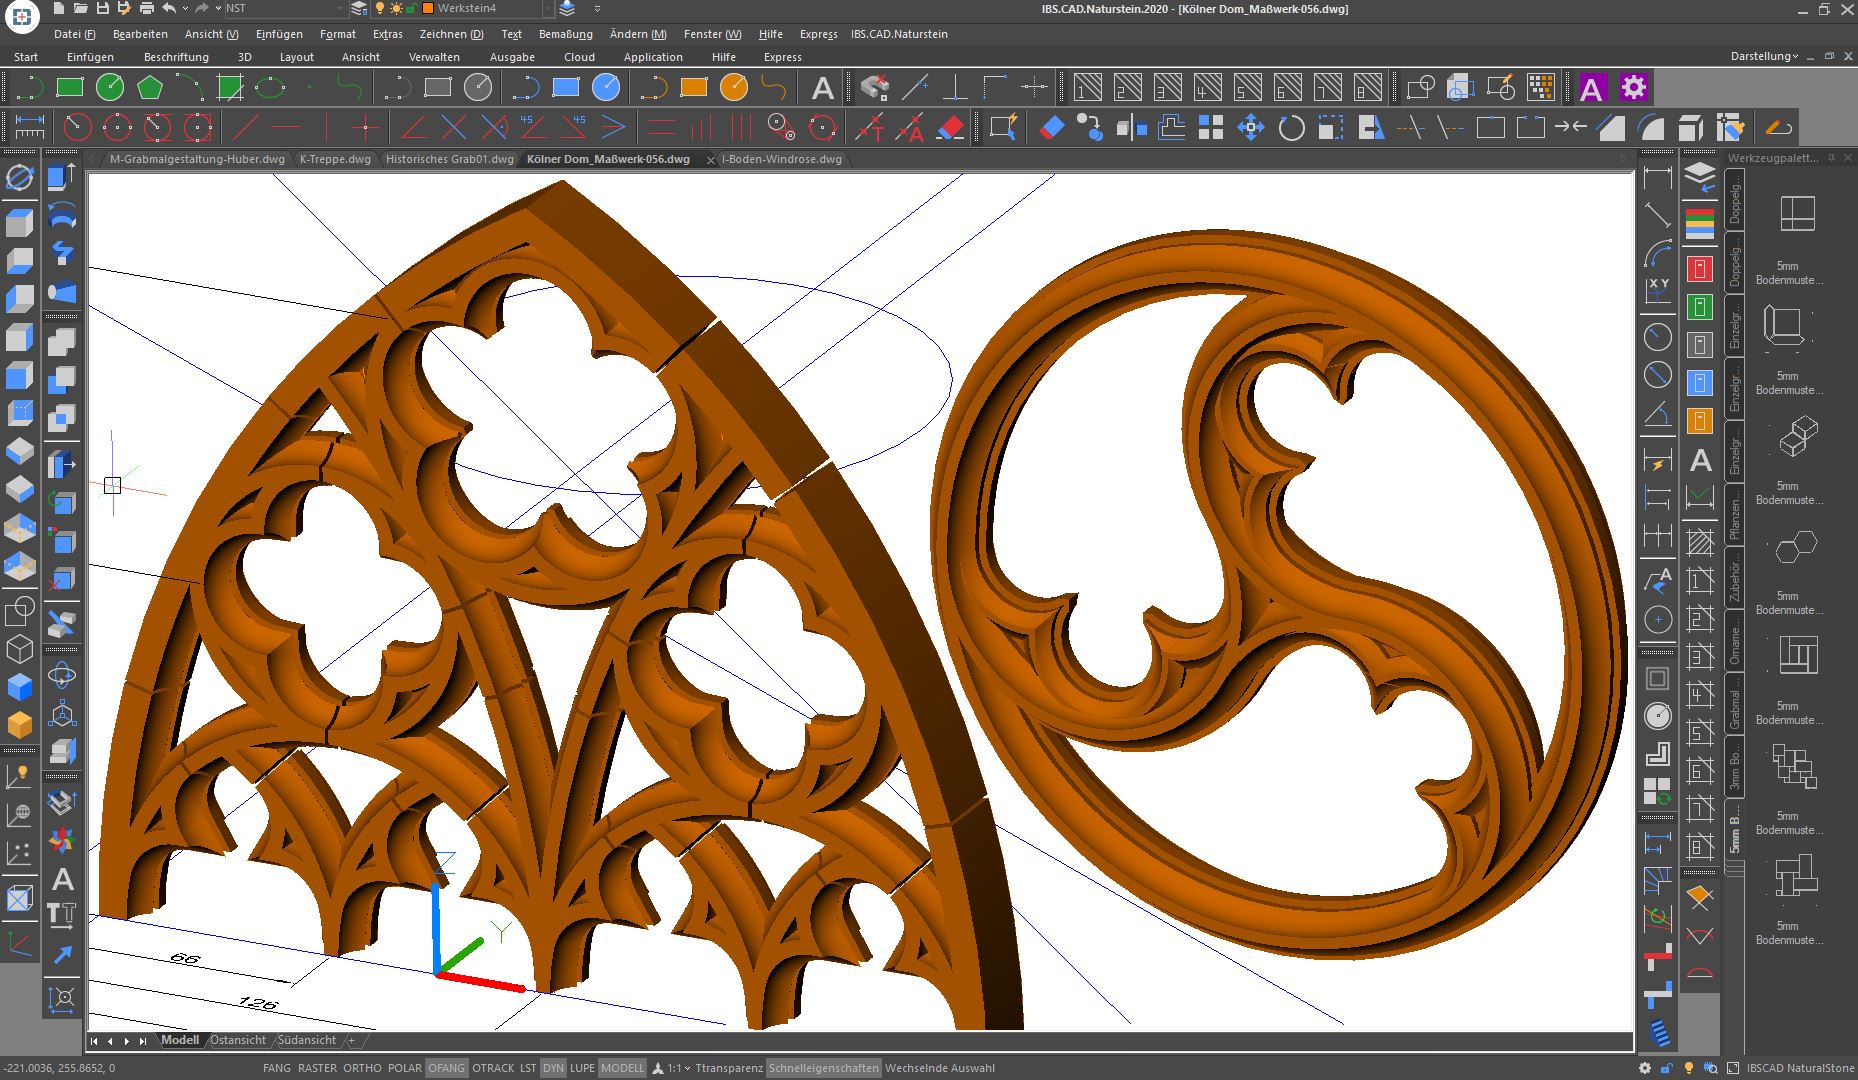Toggle ORTHO mode in status bar
1858x1080 pixels.
[362, 1068]
